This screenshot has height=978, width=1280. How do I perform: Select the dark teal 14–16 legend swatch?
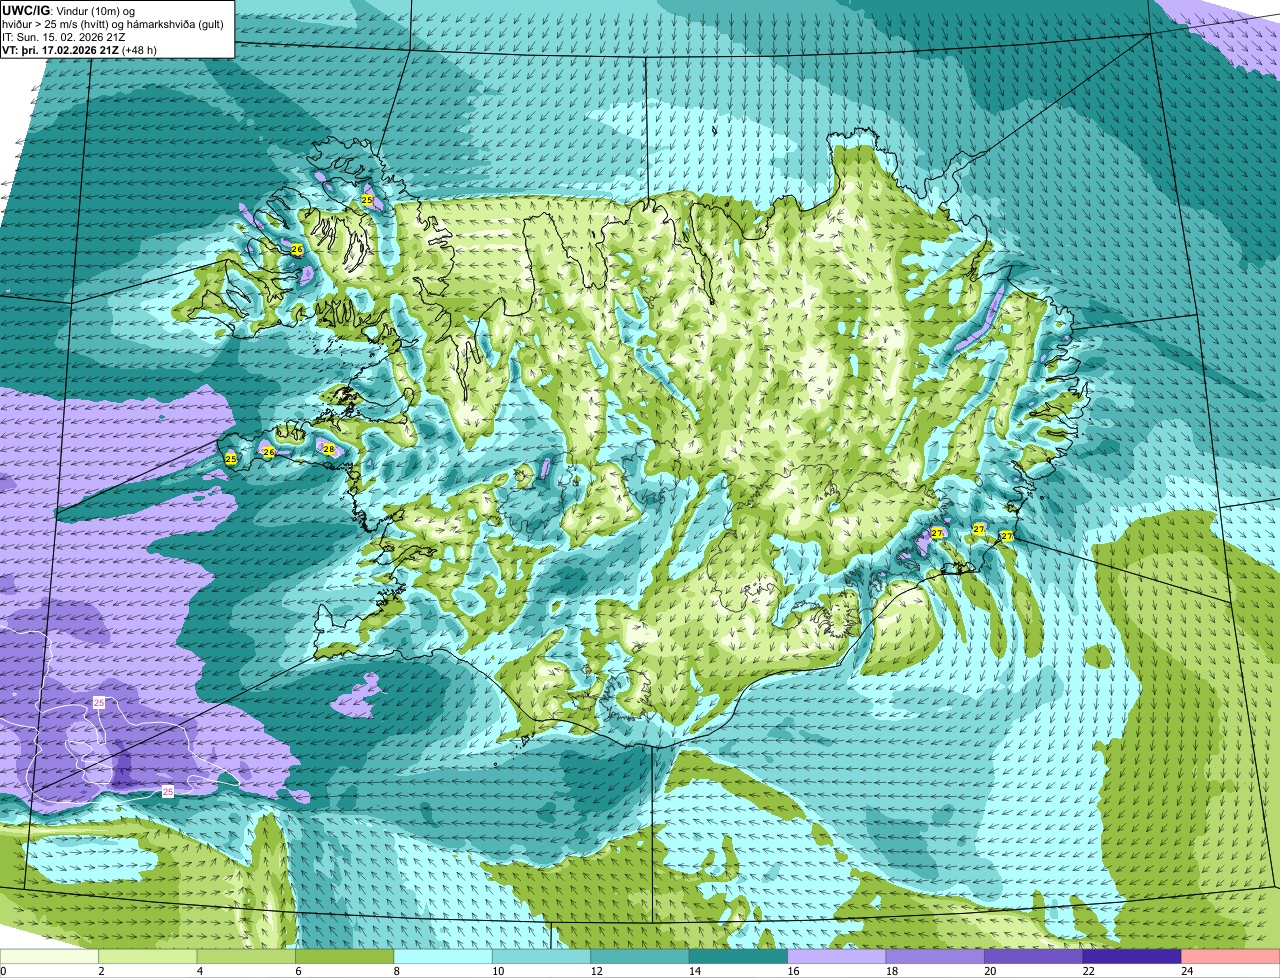pos(738,956)
